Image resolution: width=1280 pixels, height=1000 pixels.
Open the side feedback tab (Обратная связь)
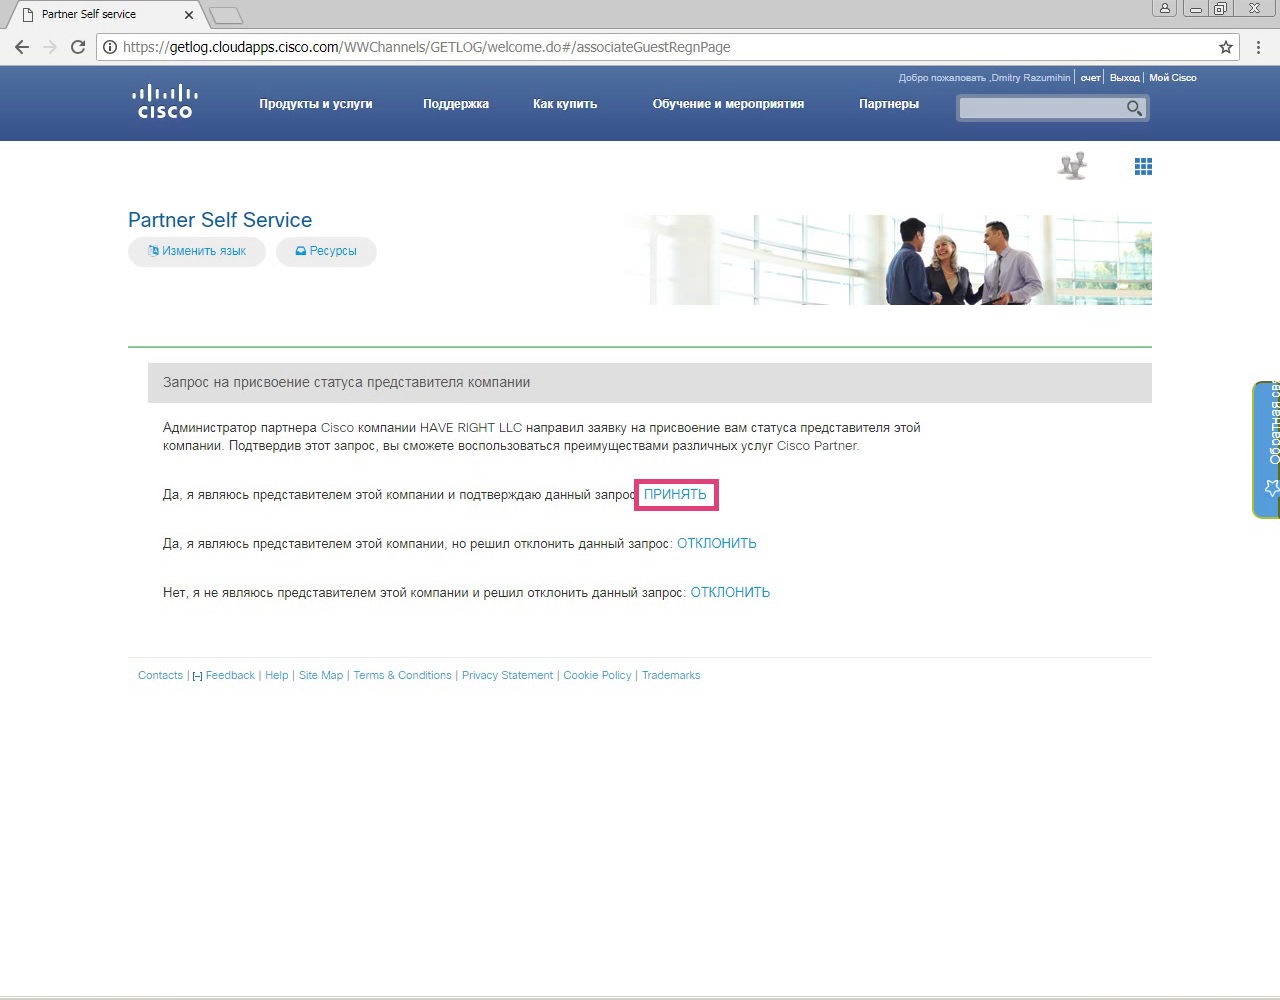point(1267,449)
